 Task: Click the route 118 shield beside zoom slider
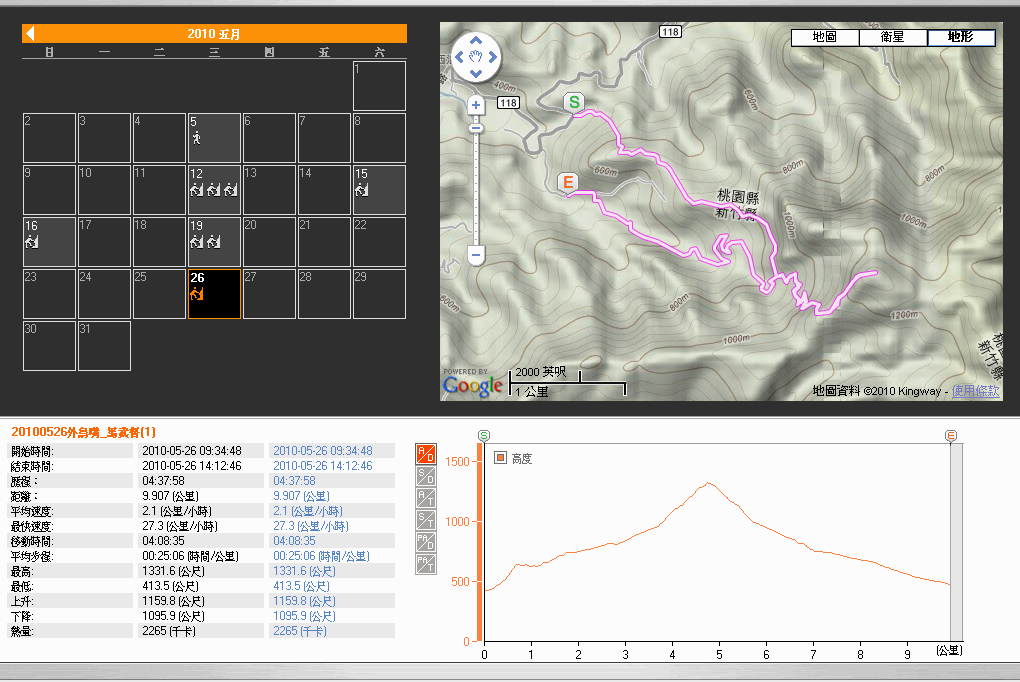508,103
